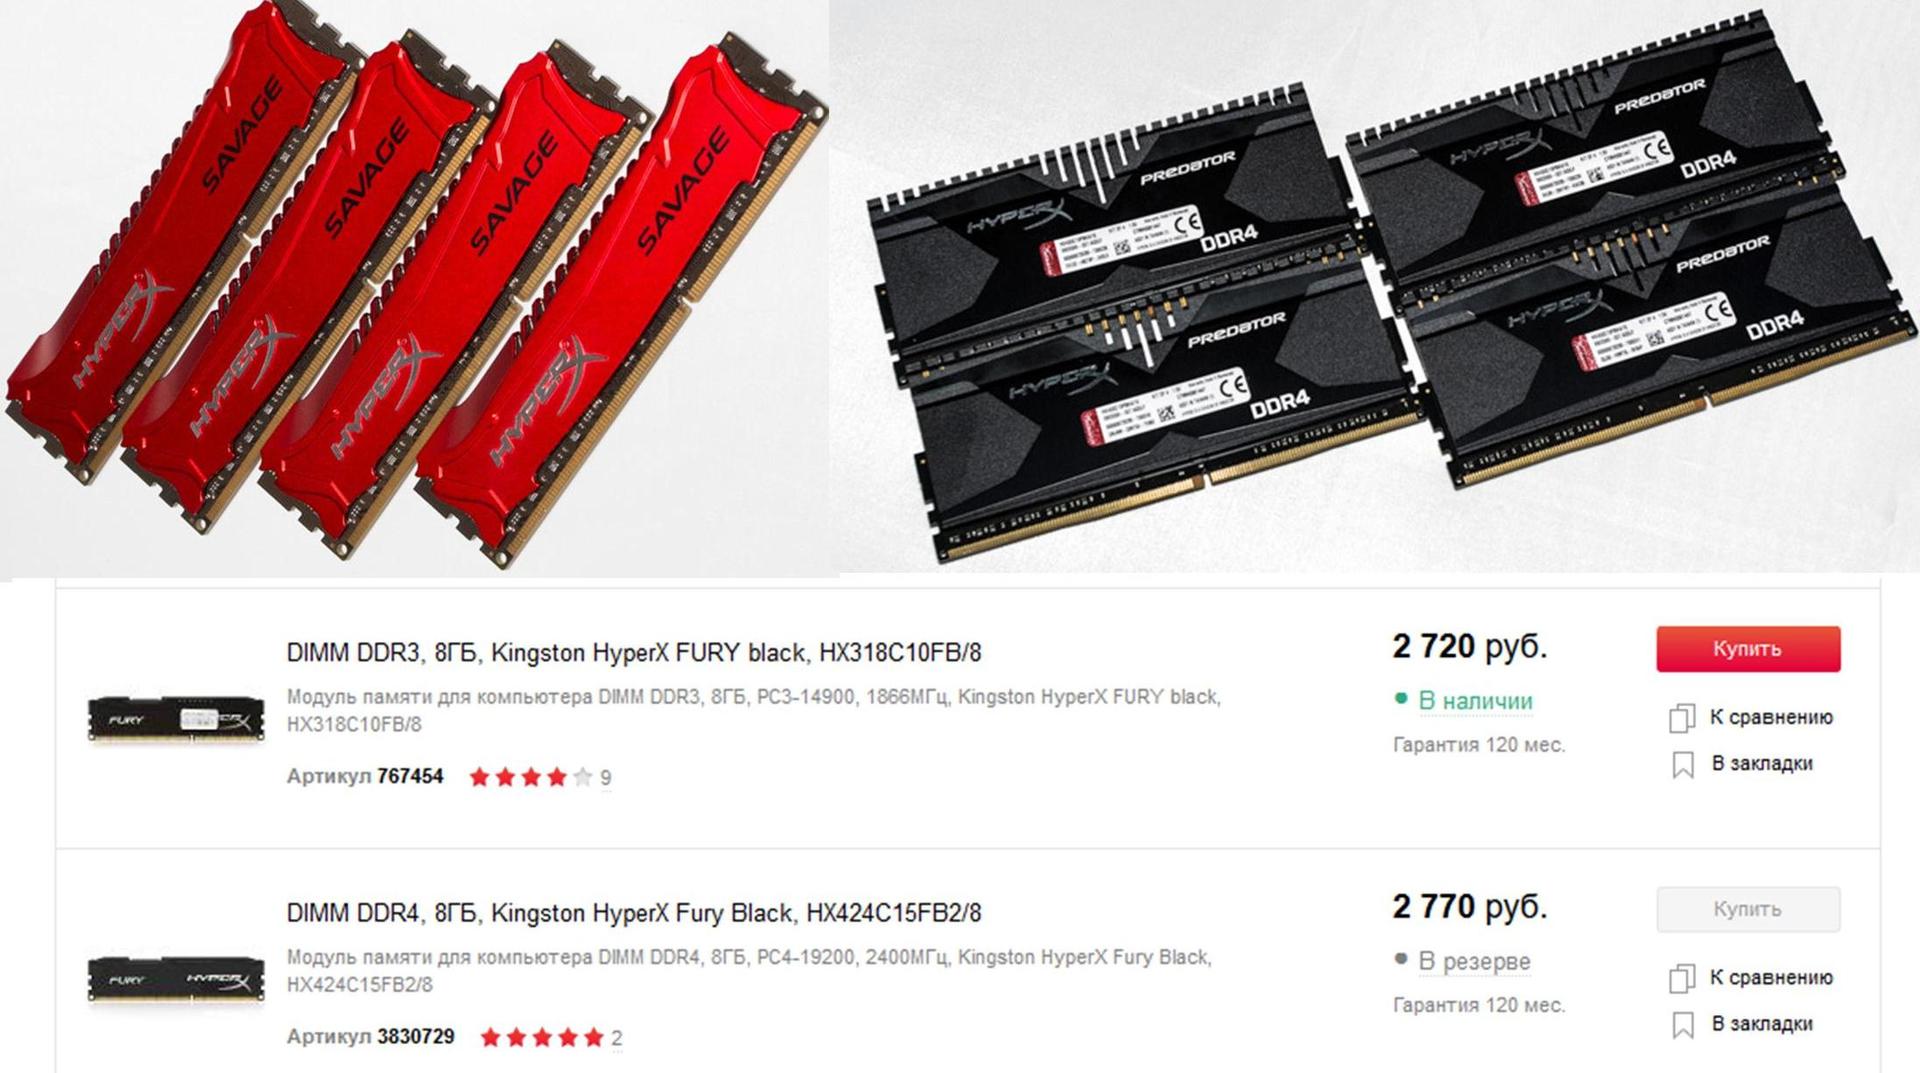Click К сравнению text for DDR3 item

1771,717
